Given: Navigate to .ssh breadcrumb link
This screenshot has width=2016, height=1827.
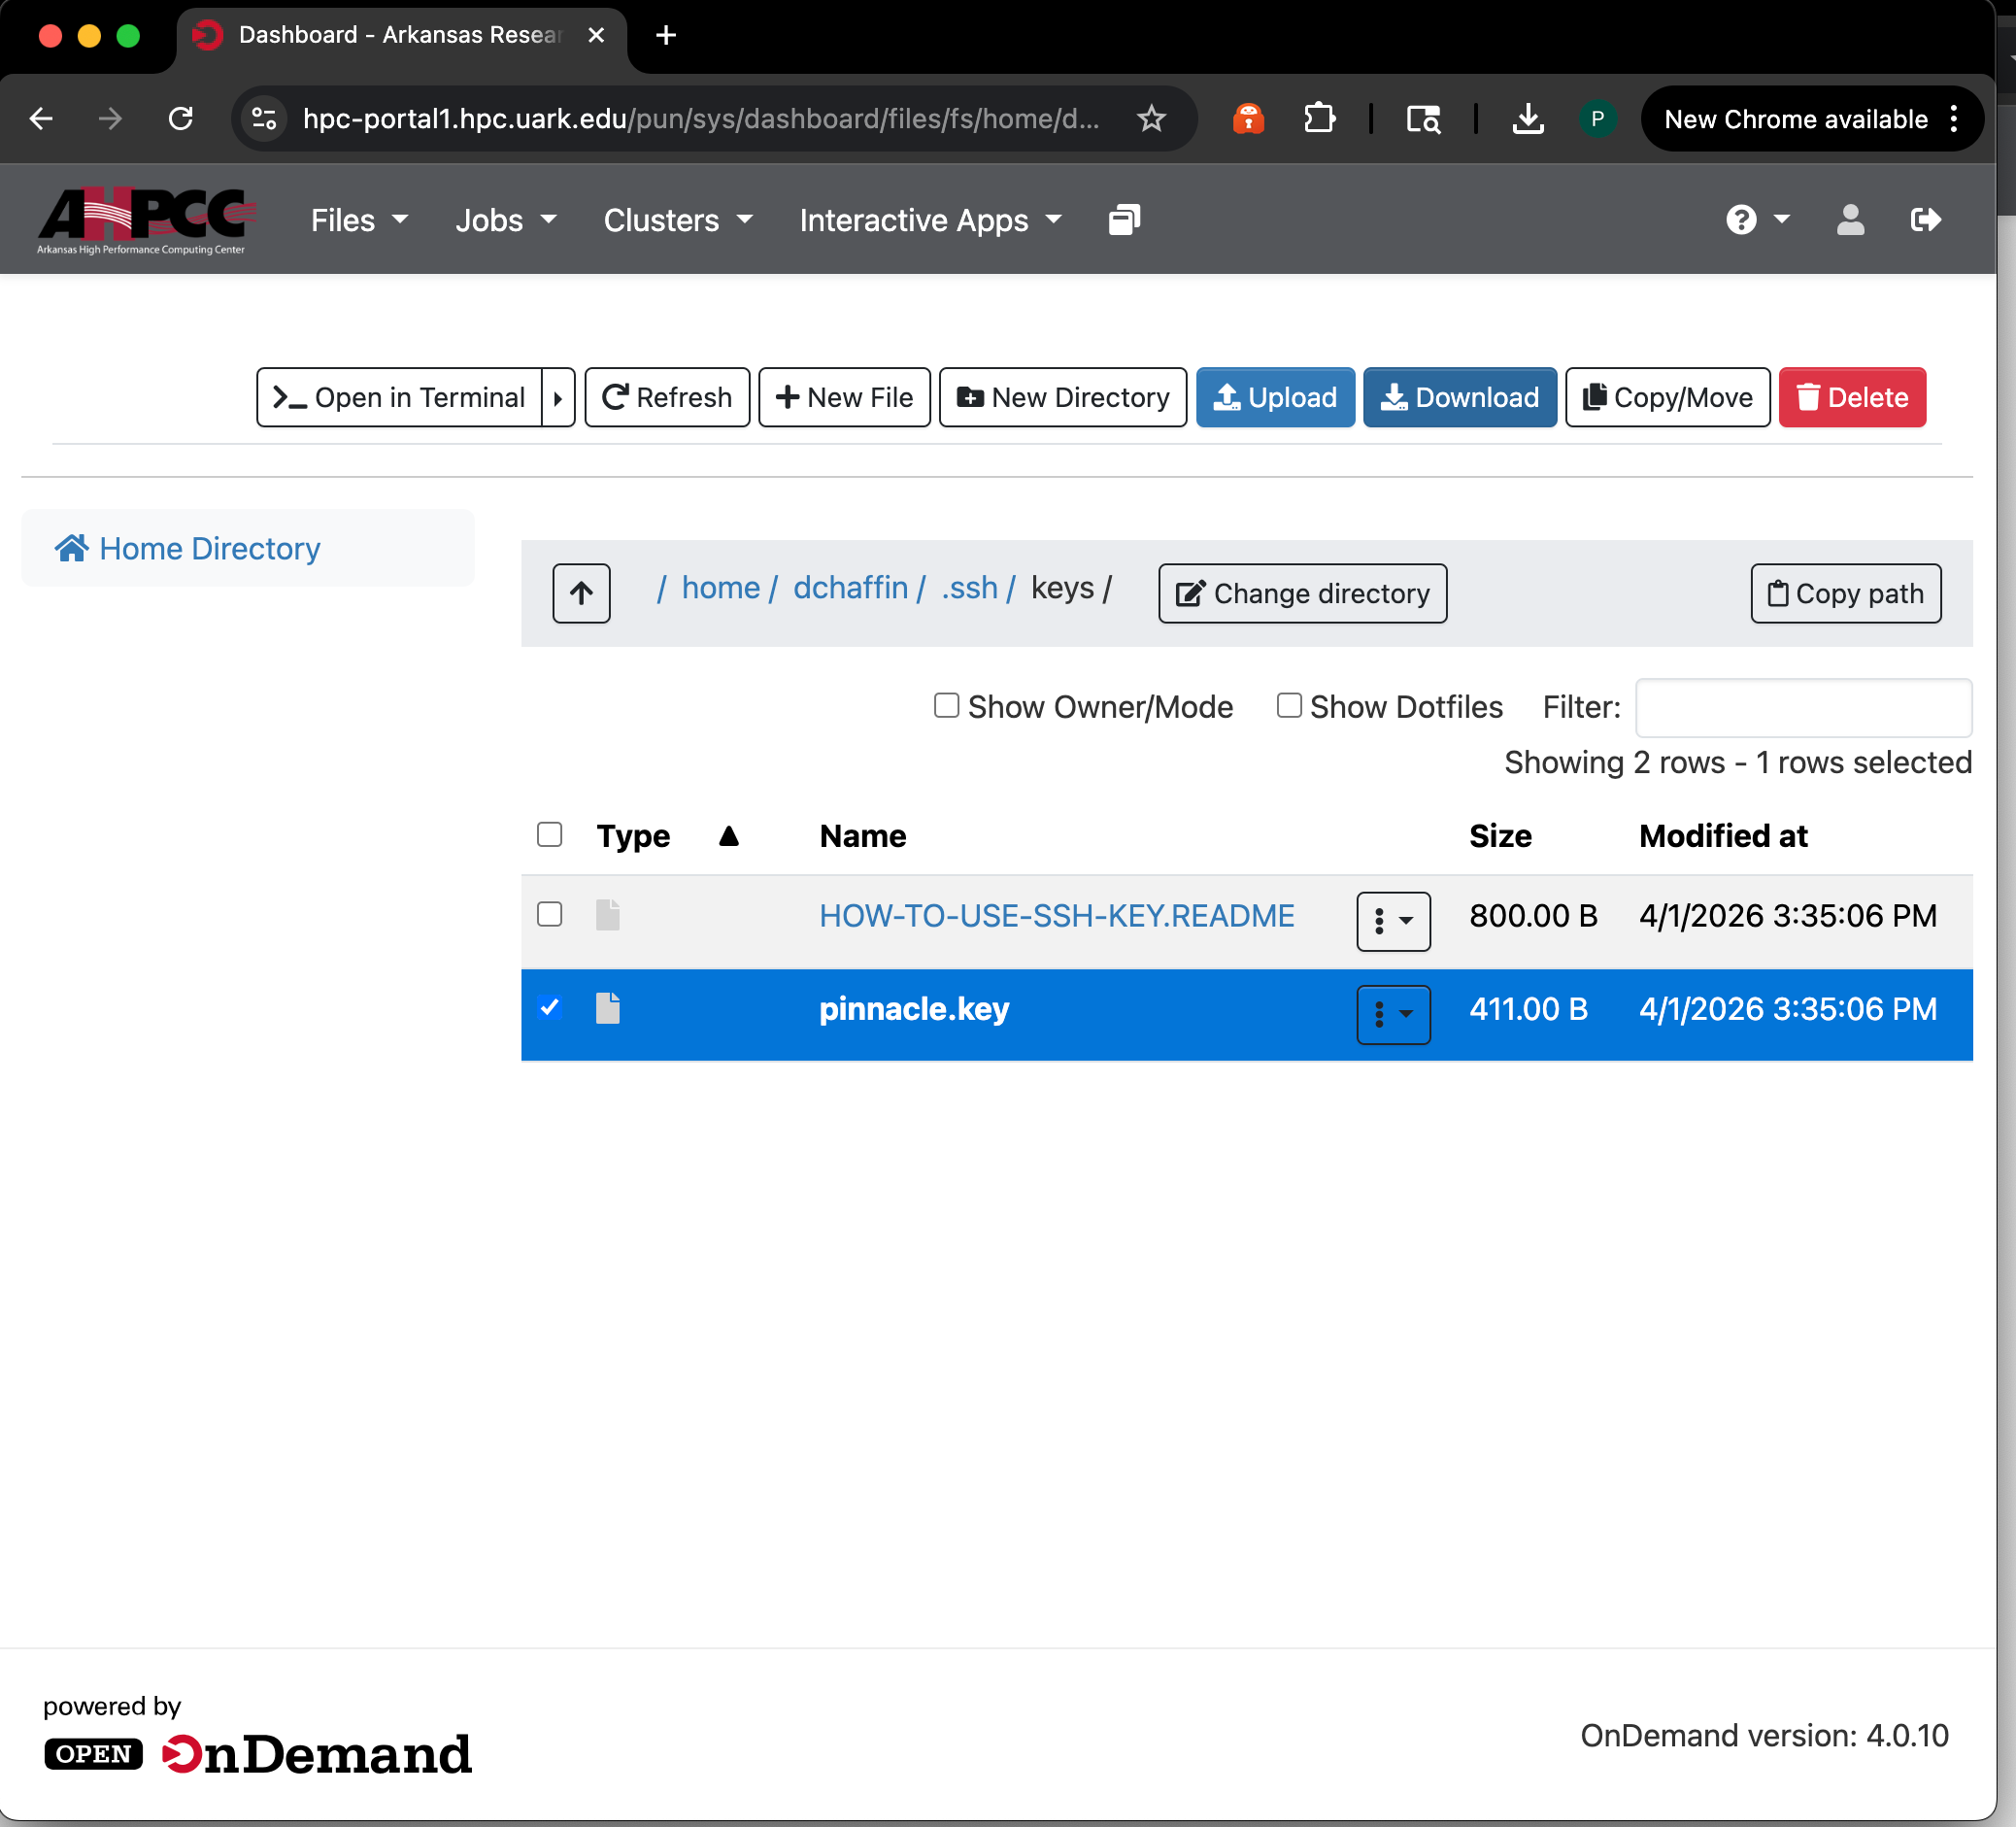Looking at the screenshot, I should 969,587.
